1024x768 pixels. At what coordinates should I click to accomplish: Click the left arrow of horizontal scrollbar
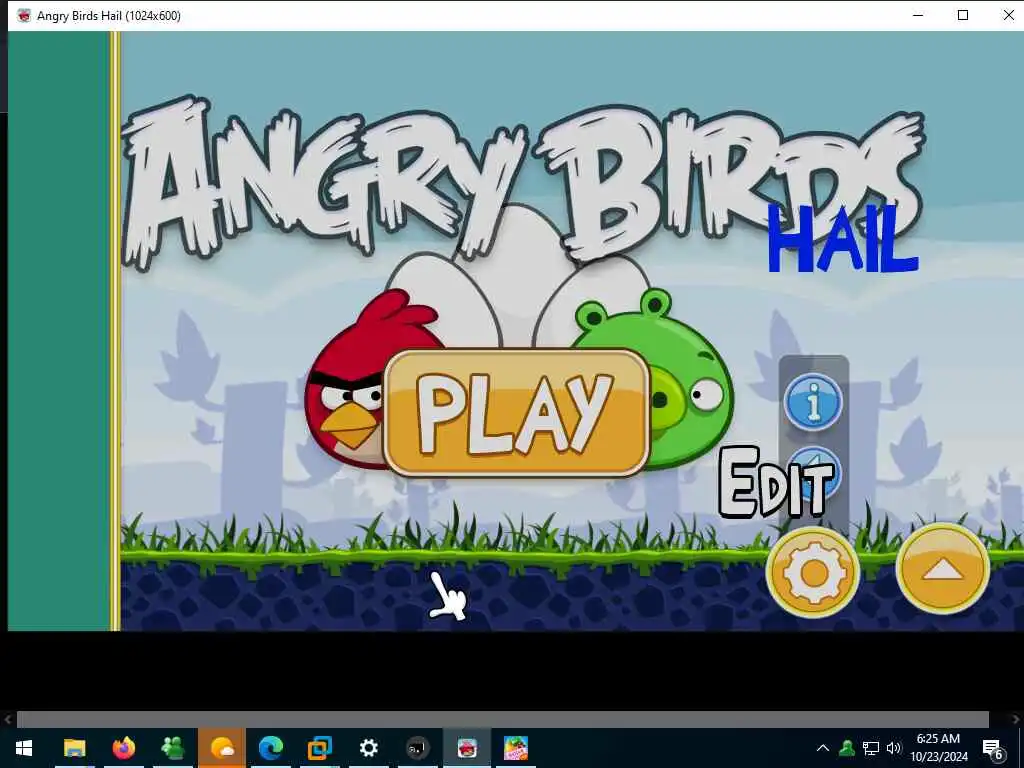point(8,719)
